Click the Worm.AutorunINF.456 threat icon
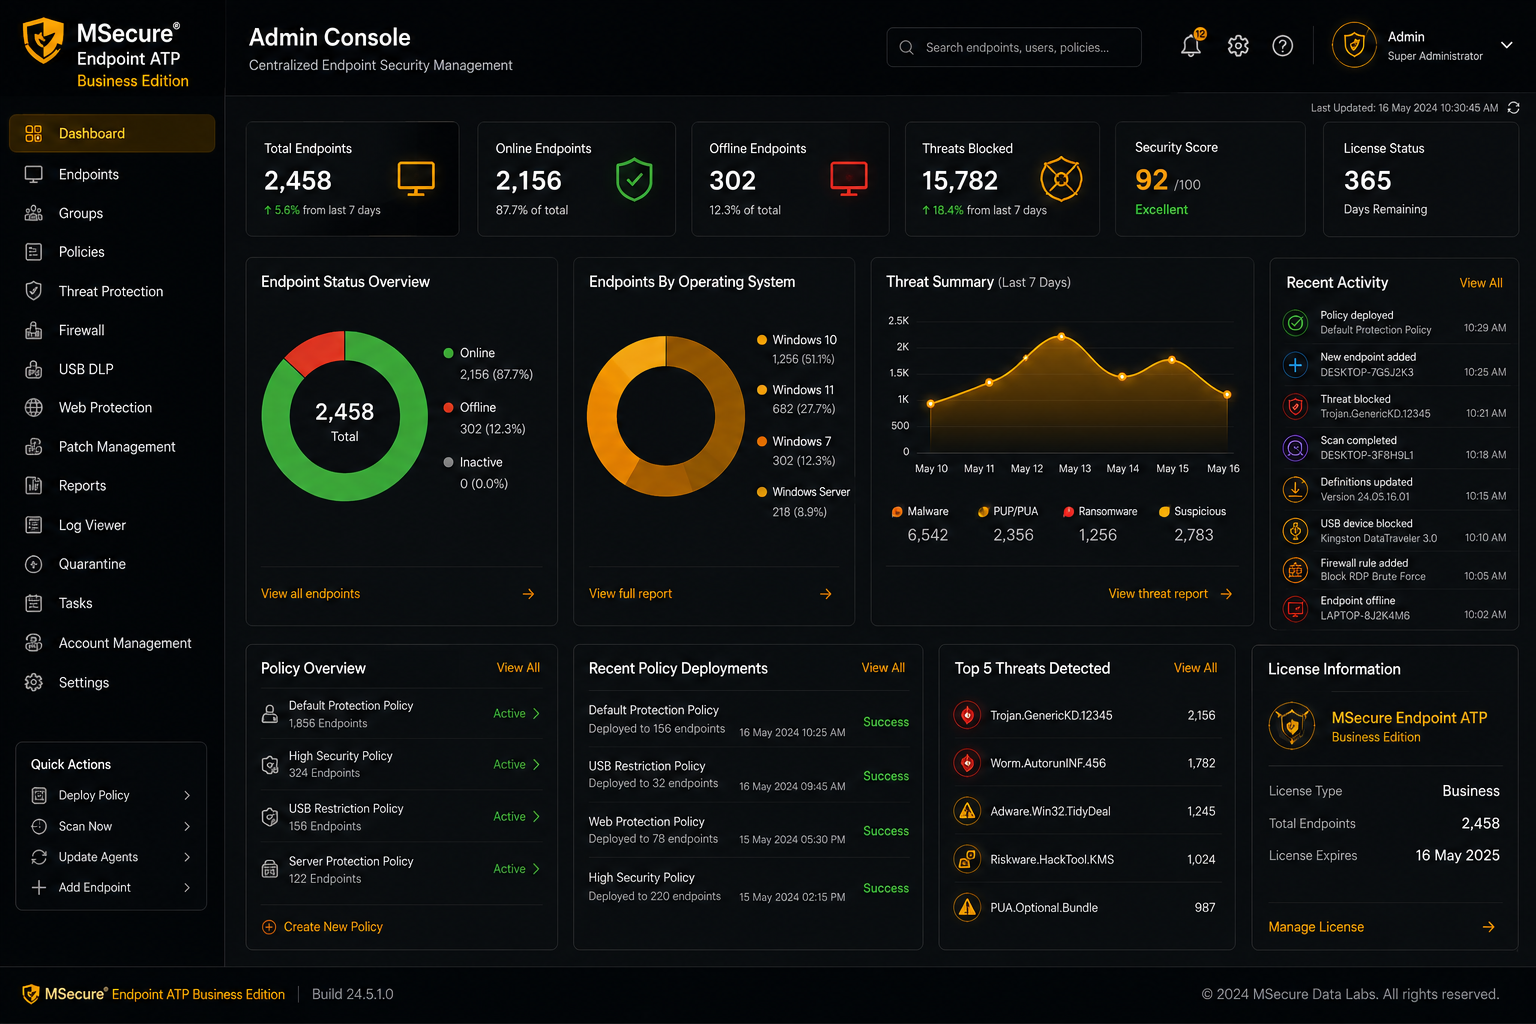Image resolution: width=1536 pixels, height=1024 pixels. 967,763
